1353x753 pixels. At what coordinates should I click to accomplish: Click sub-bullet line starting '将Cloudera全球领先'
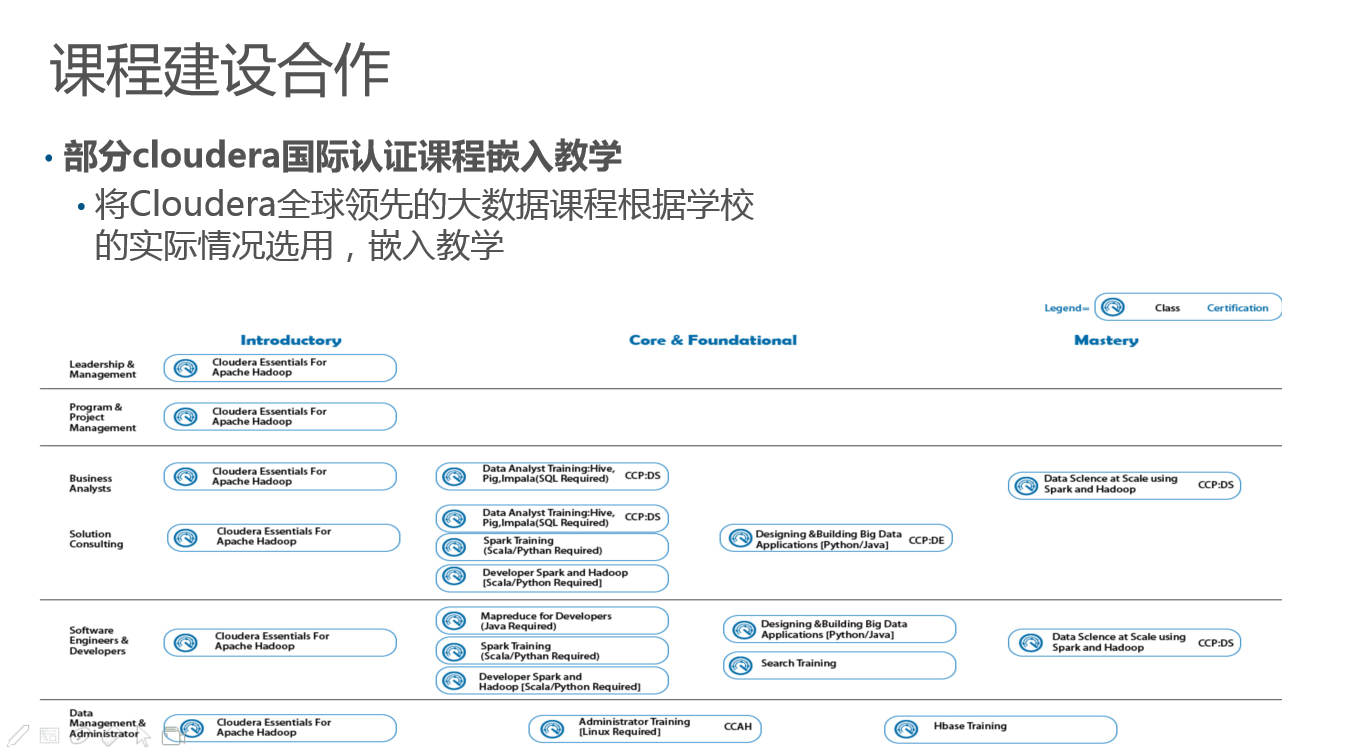pyautogui.click(x=424, y=205)
